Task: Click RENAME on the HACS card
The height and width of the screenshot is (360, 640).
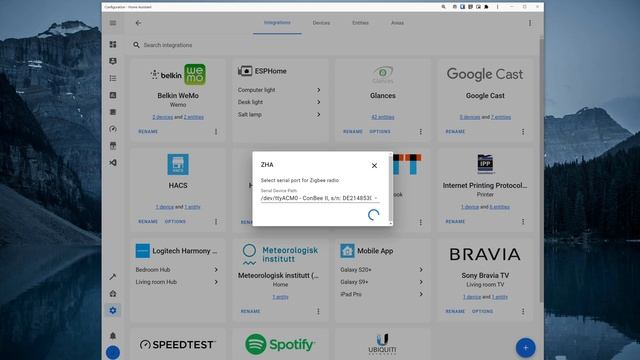Action: click(148, 222)
